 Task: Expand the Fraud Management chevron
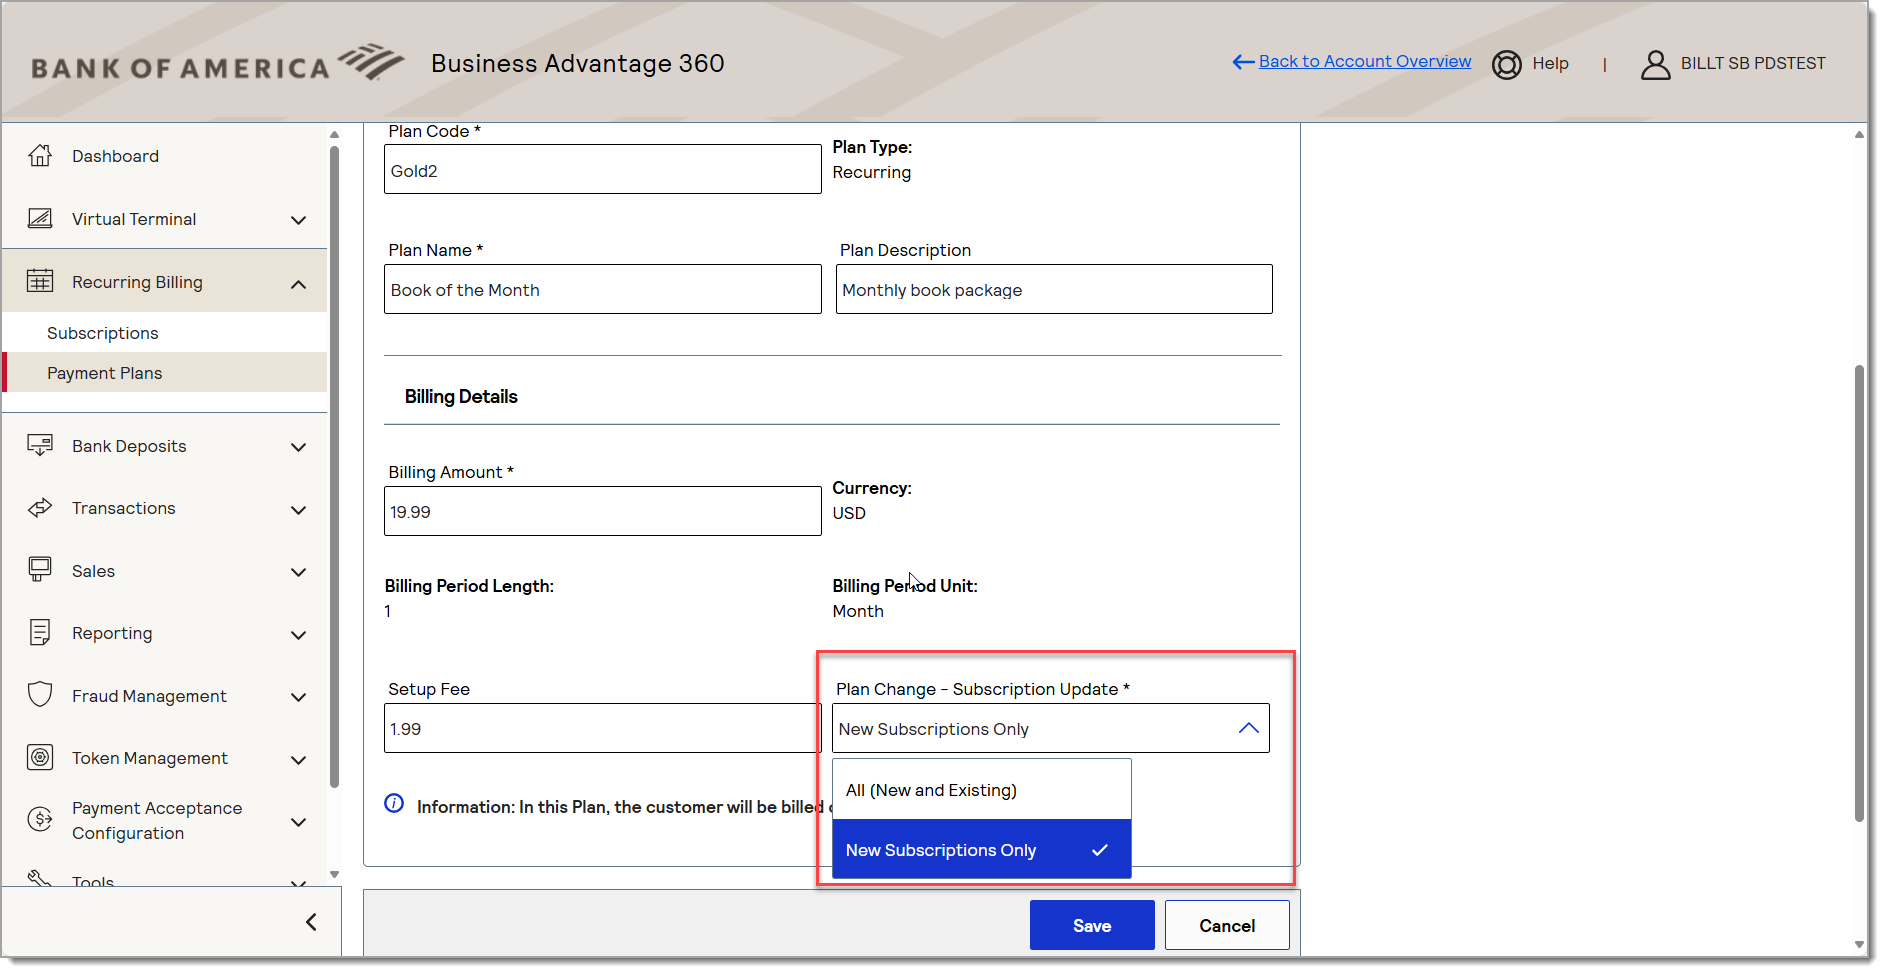click(x=298, y=697)
